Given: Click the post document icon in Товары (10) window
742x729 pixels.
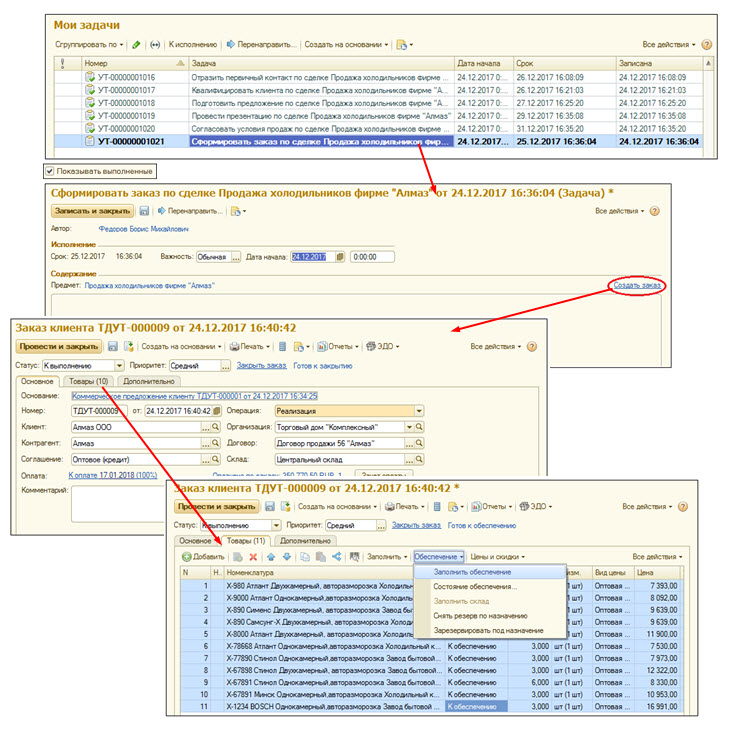Looking at the screenshot, I should pyautogui.click(x=129, y=346).
